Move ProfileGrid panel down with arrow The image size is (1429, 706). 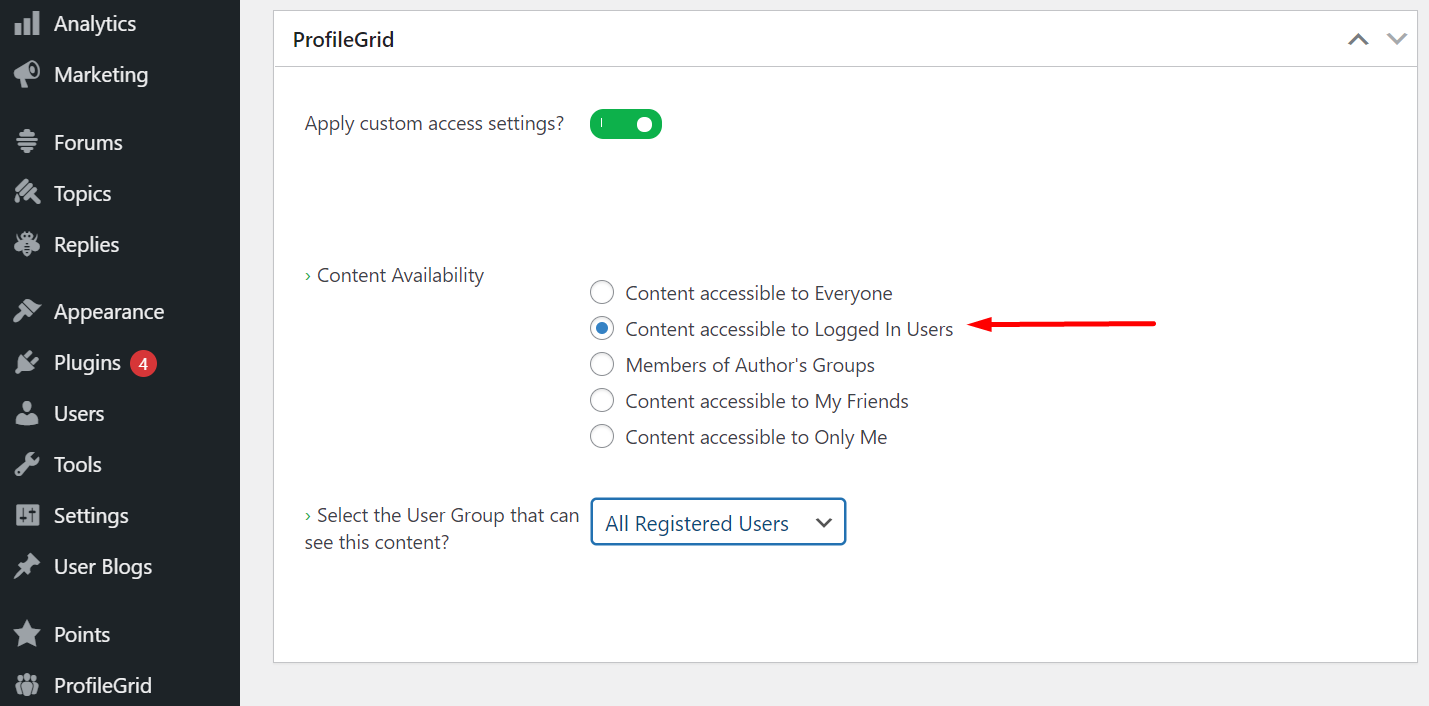tap(1397, 40)
